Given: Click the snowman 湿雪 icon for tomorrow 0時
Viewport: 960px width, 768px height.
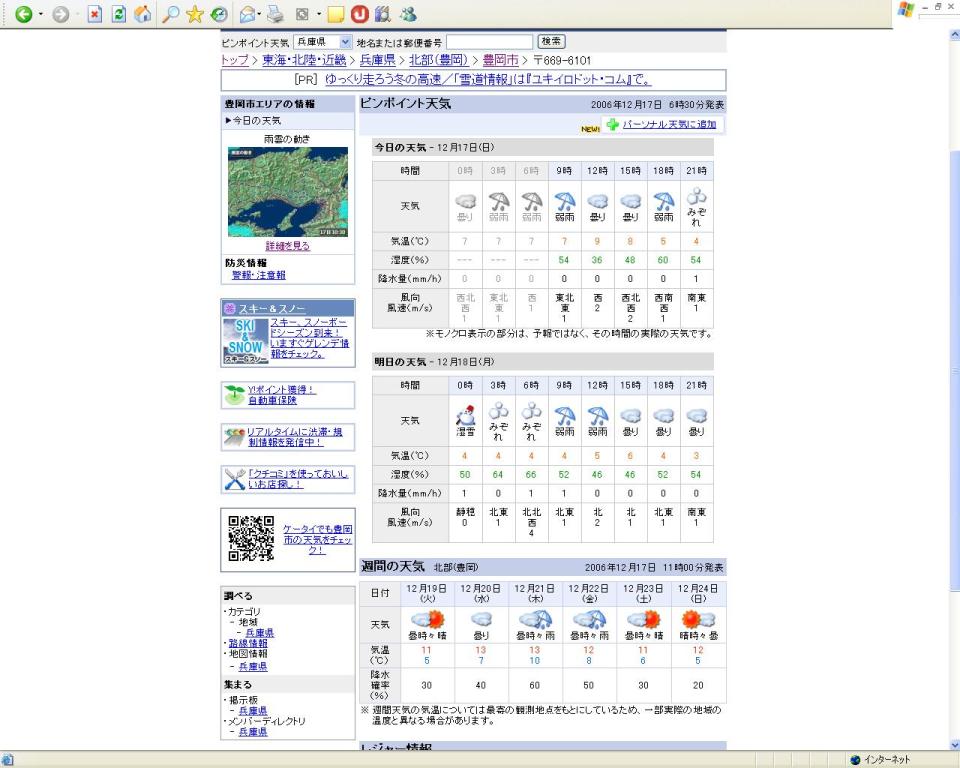Looking at the screenshot, I should tap(465, 415).
